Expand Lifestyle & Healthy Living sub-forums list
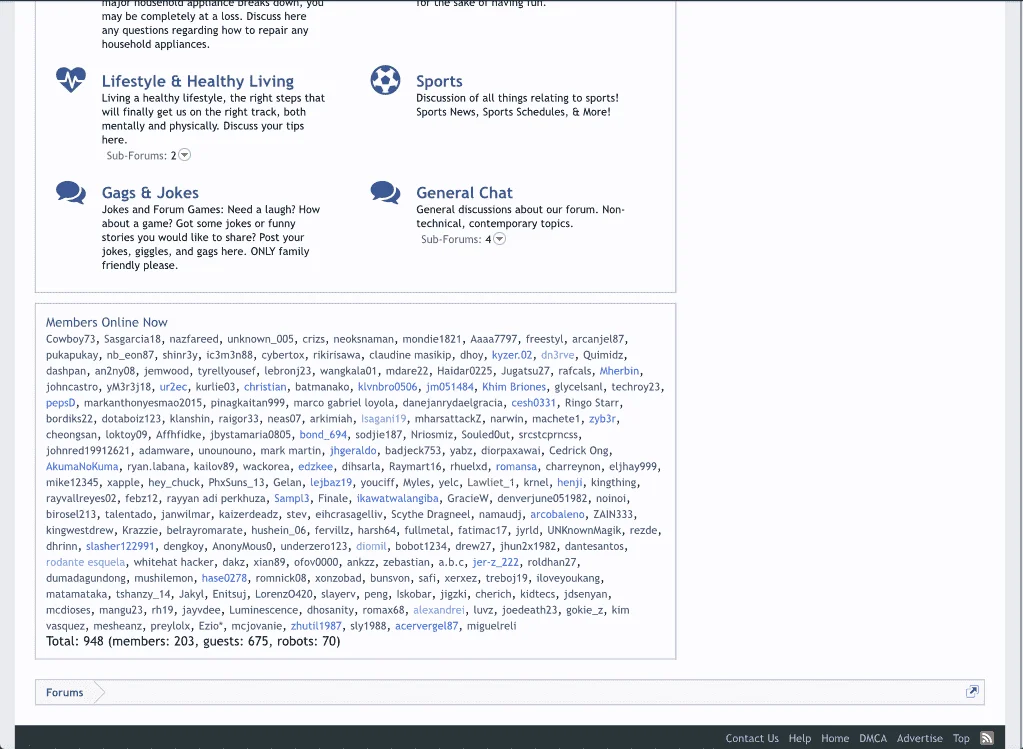Image resolution: width=1023 pixels, height=749 pixels. (x=185, y=155)
